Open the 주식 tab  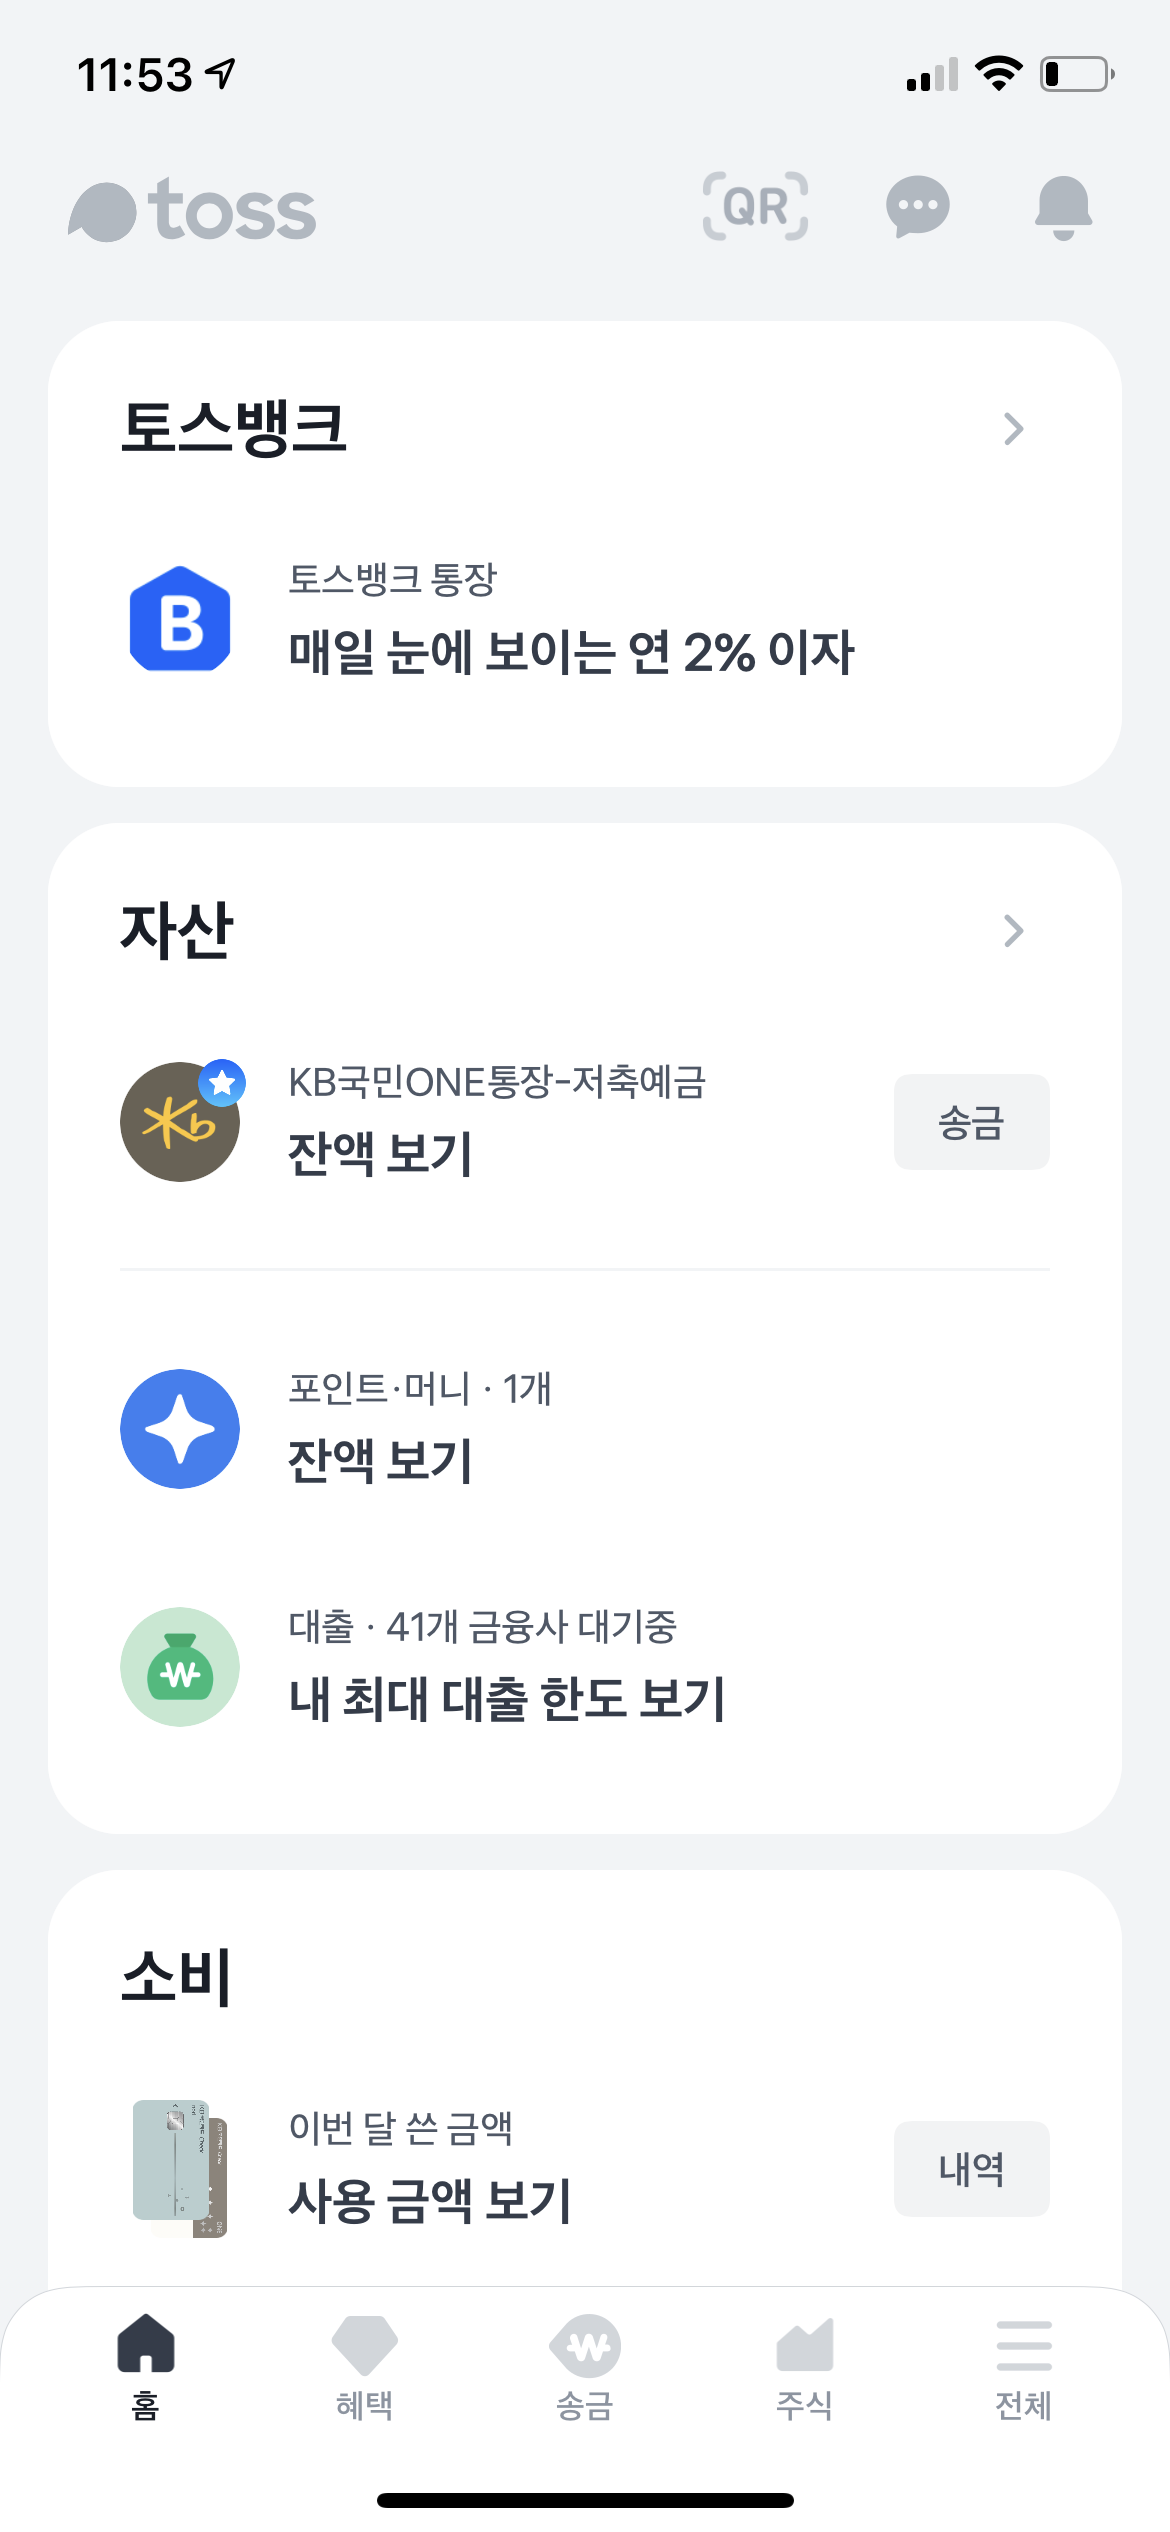click(x=804, y=2367)
